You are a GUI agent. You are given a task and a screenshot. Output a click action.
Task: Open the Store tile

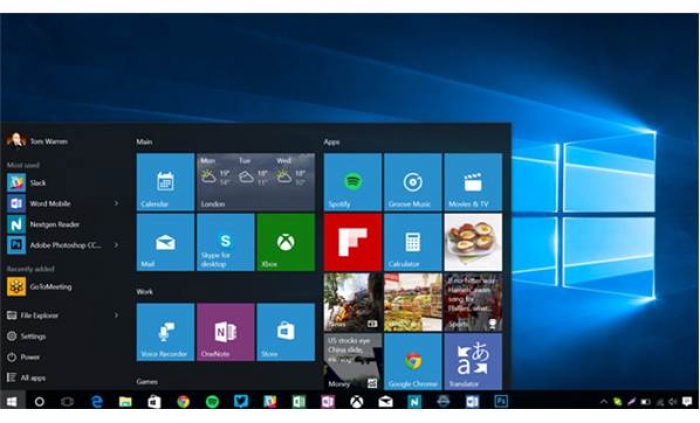coord(286,332)
